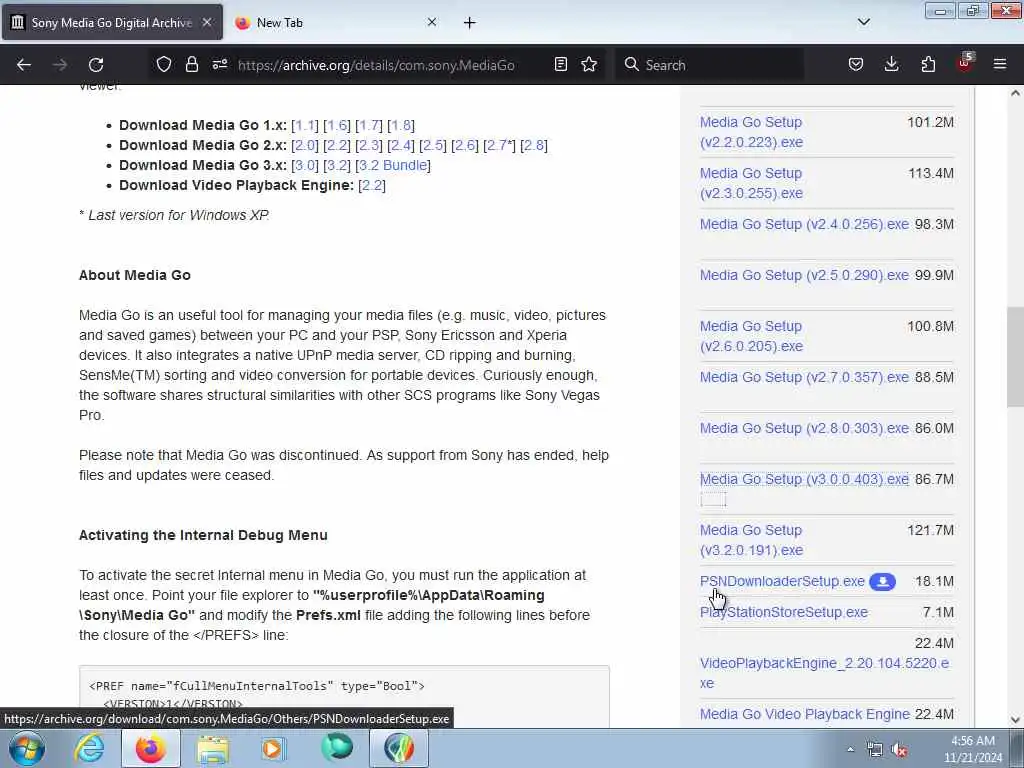The height and width of the screenshot is (768, 1024).
Task: Reload the current page
Action: tap(96, 65)
